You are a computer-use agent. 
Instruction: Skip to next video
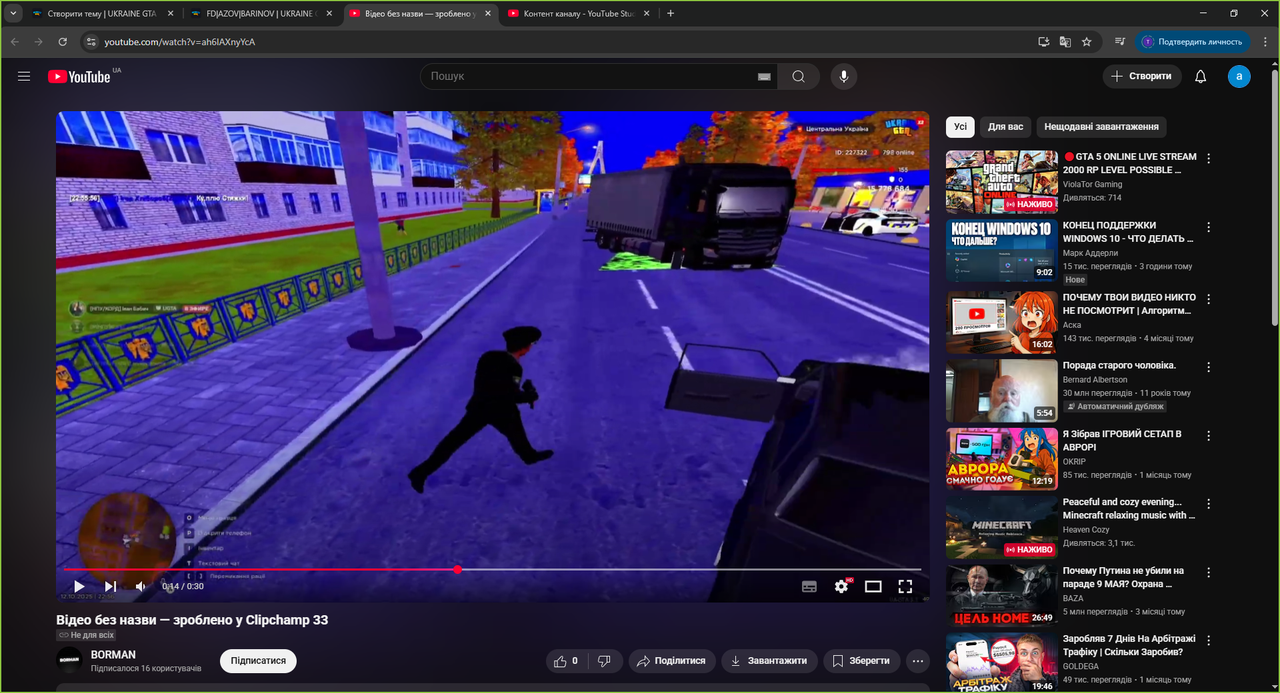110,586
